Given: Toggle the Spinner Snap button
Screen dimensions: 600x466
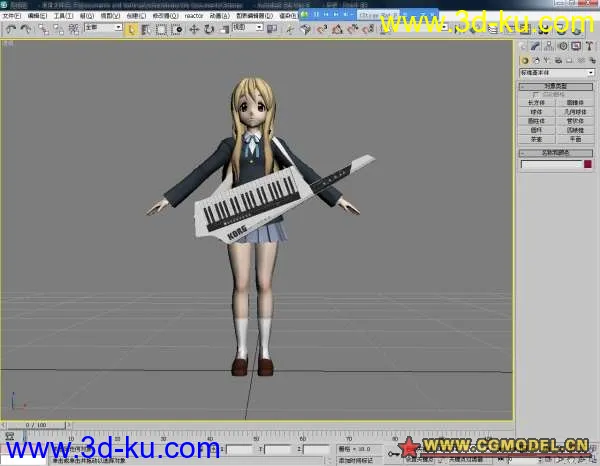Looking at the screenshot, I should click(x=368, y=29).
